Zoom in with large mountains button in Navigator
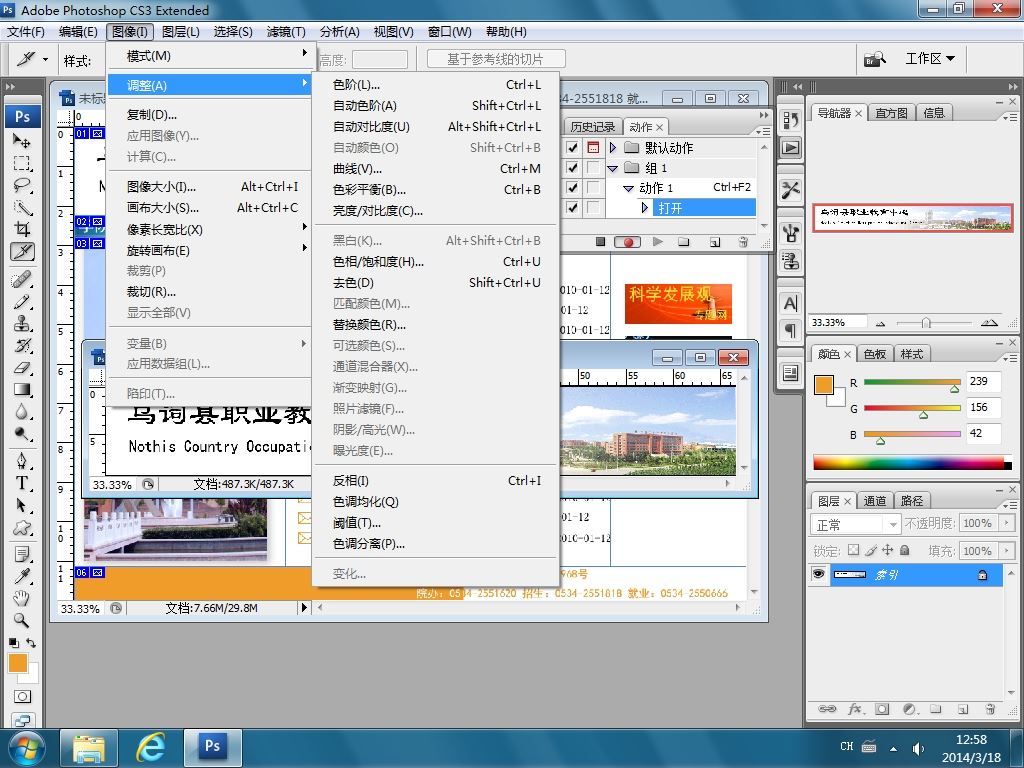The height and width of the screenshot is (768, 1024). (x=989, y=323)
